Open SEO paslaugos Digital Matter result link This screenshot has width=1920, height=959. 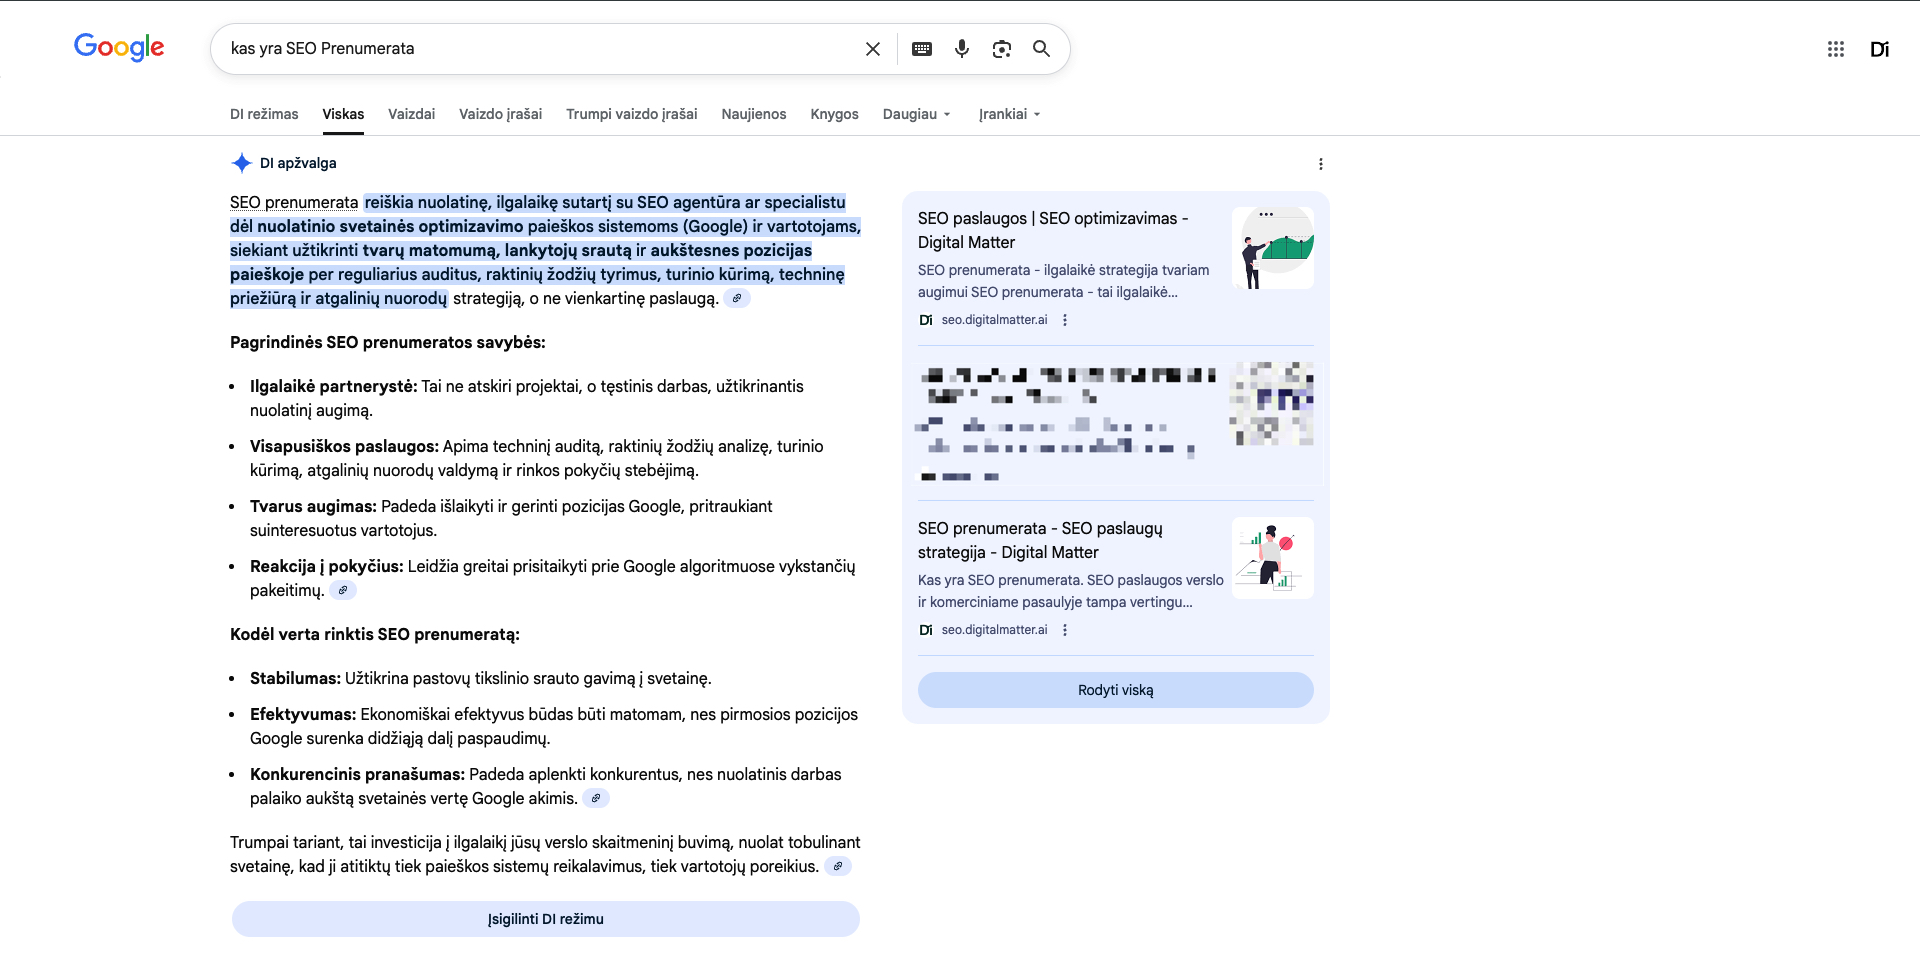(1052, 230)
